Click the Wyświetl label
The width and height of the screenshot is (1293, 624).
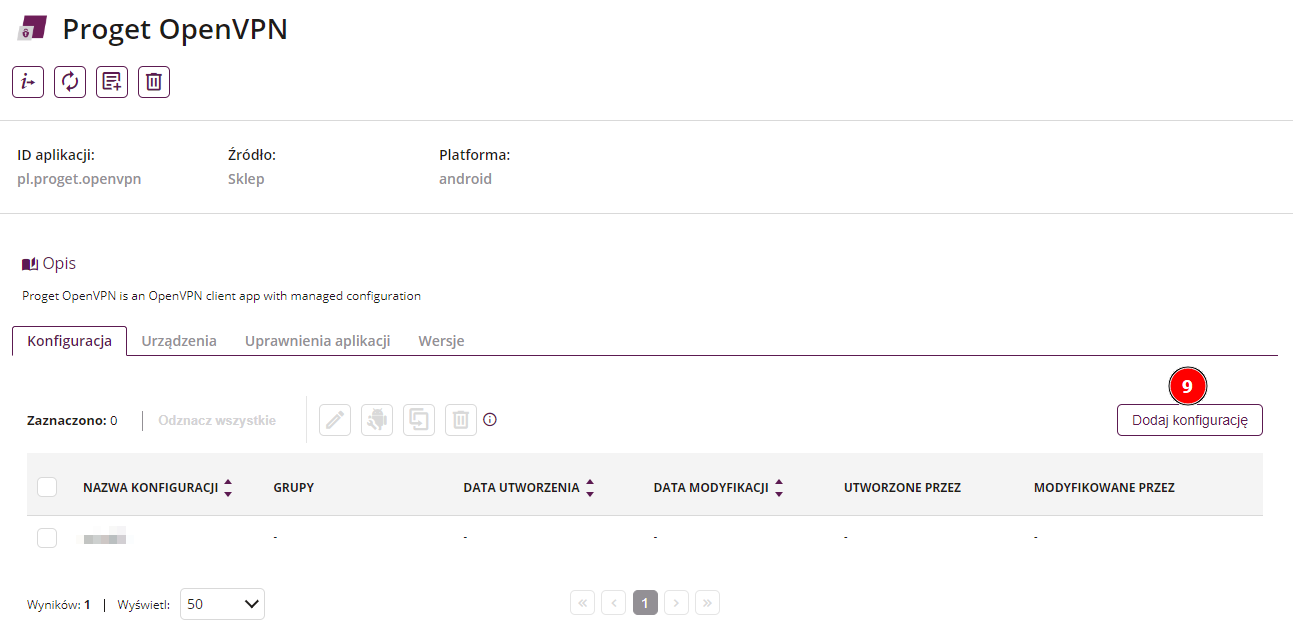tap(144, 604)
